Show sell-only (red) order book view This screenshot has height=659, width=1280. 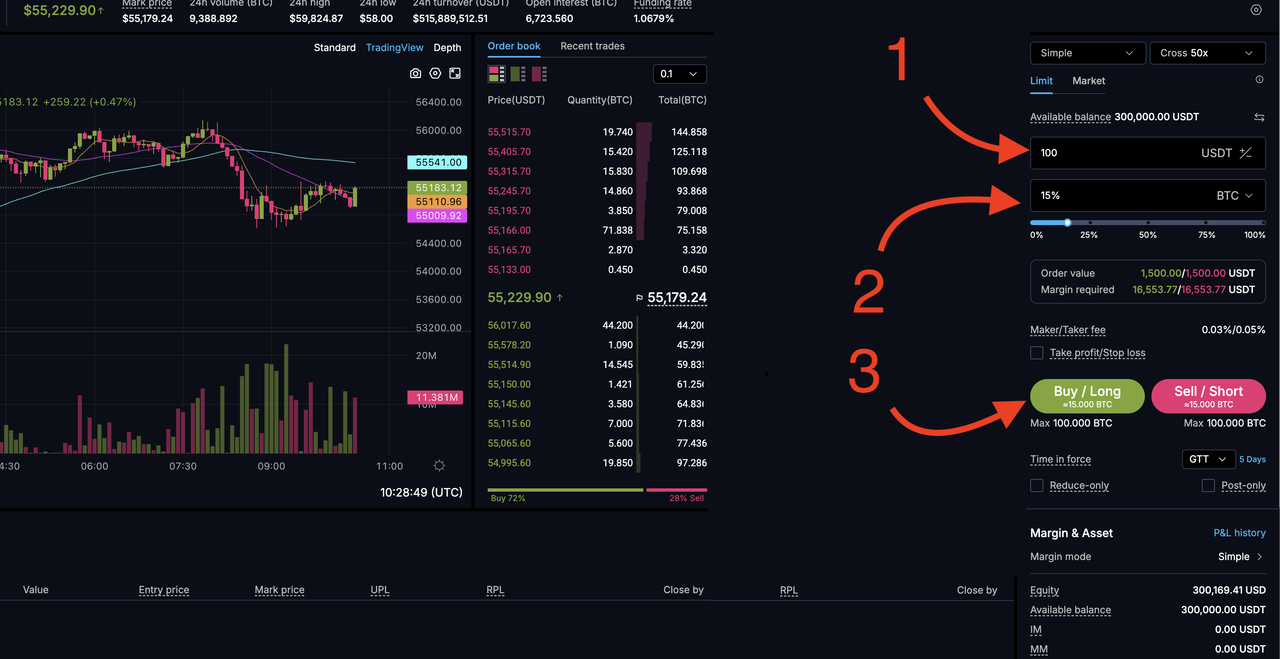click(539, 74)
